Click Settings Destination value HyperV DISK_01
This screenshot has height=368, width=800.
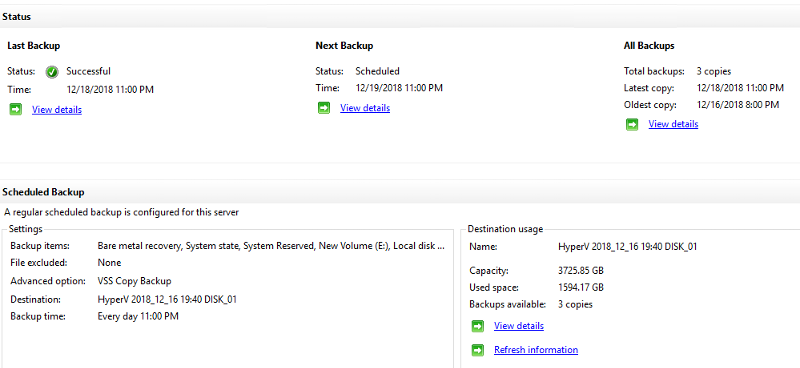[x=167, y=299]
